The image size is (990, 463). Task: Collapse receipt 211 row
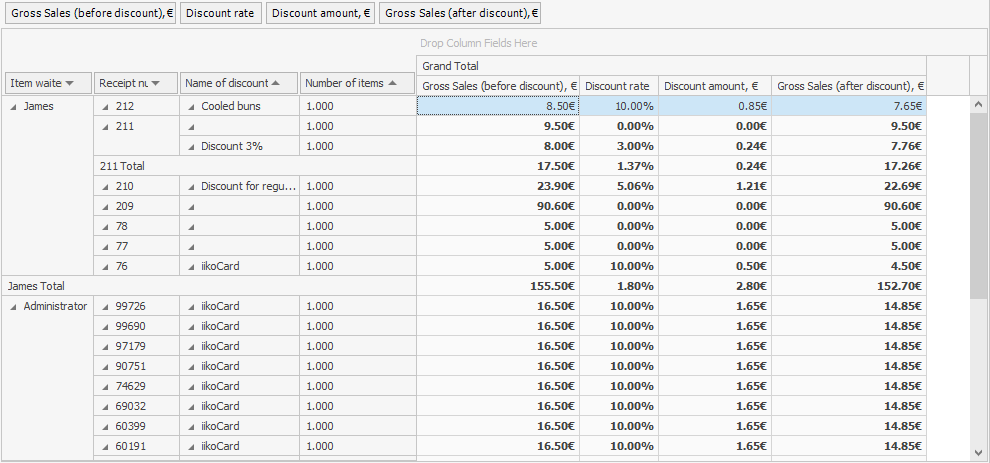(x=104, y=126)
